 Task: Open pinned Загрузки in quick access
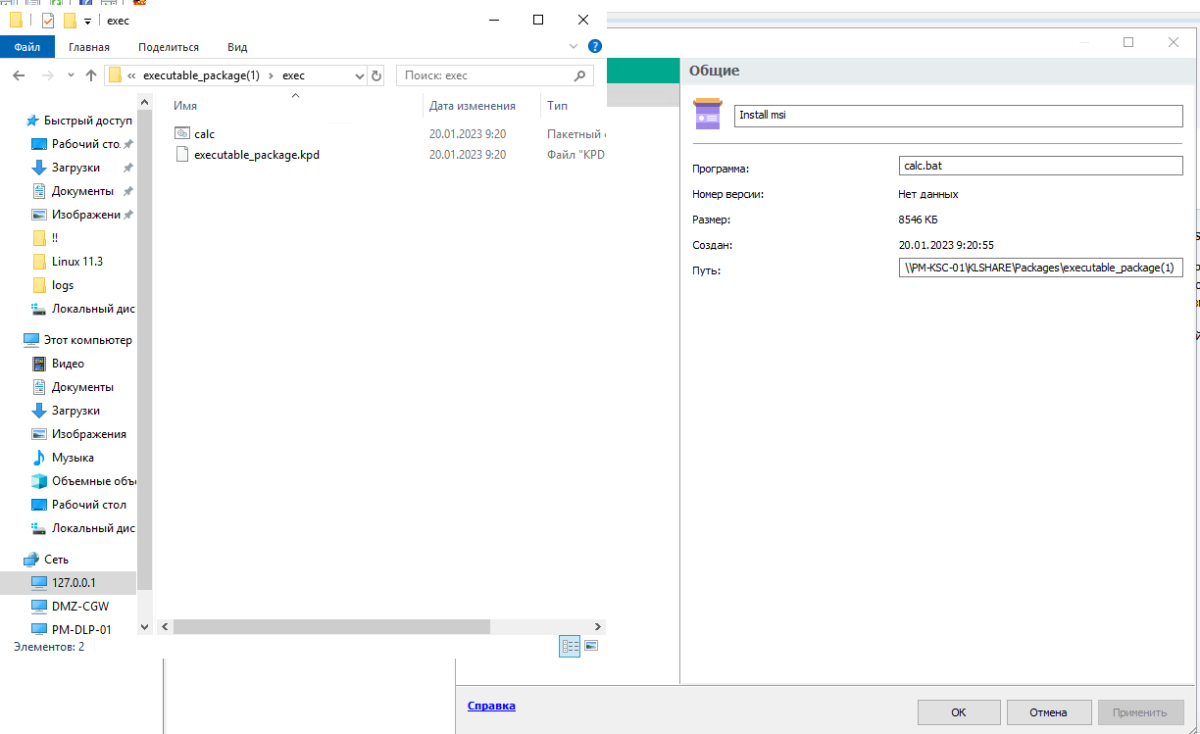pos(75,168)
